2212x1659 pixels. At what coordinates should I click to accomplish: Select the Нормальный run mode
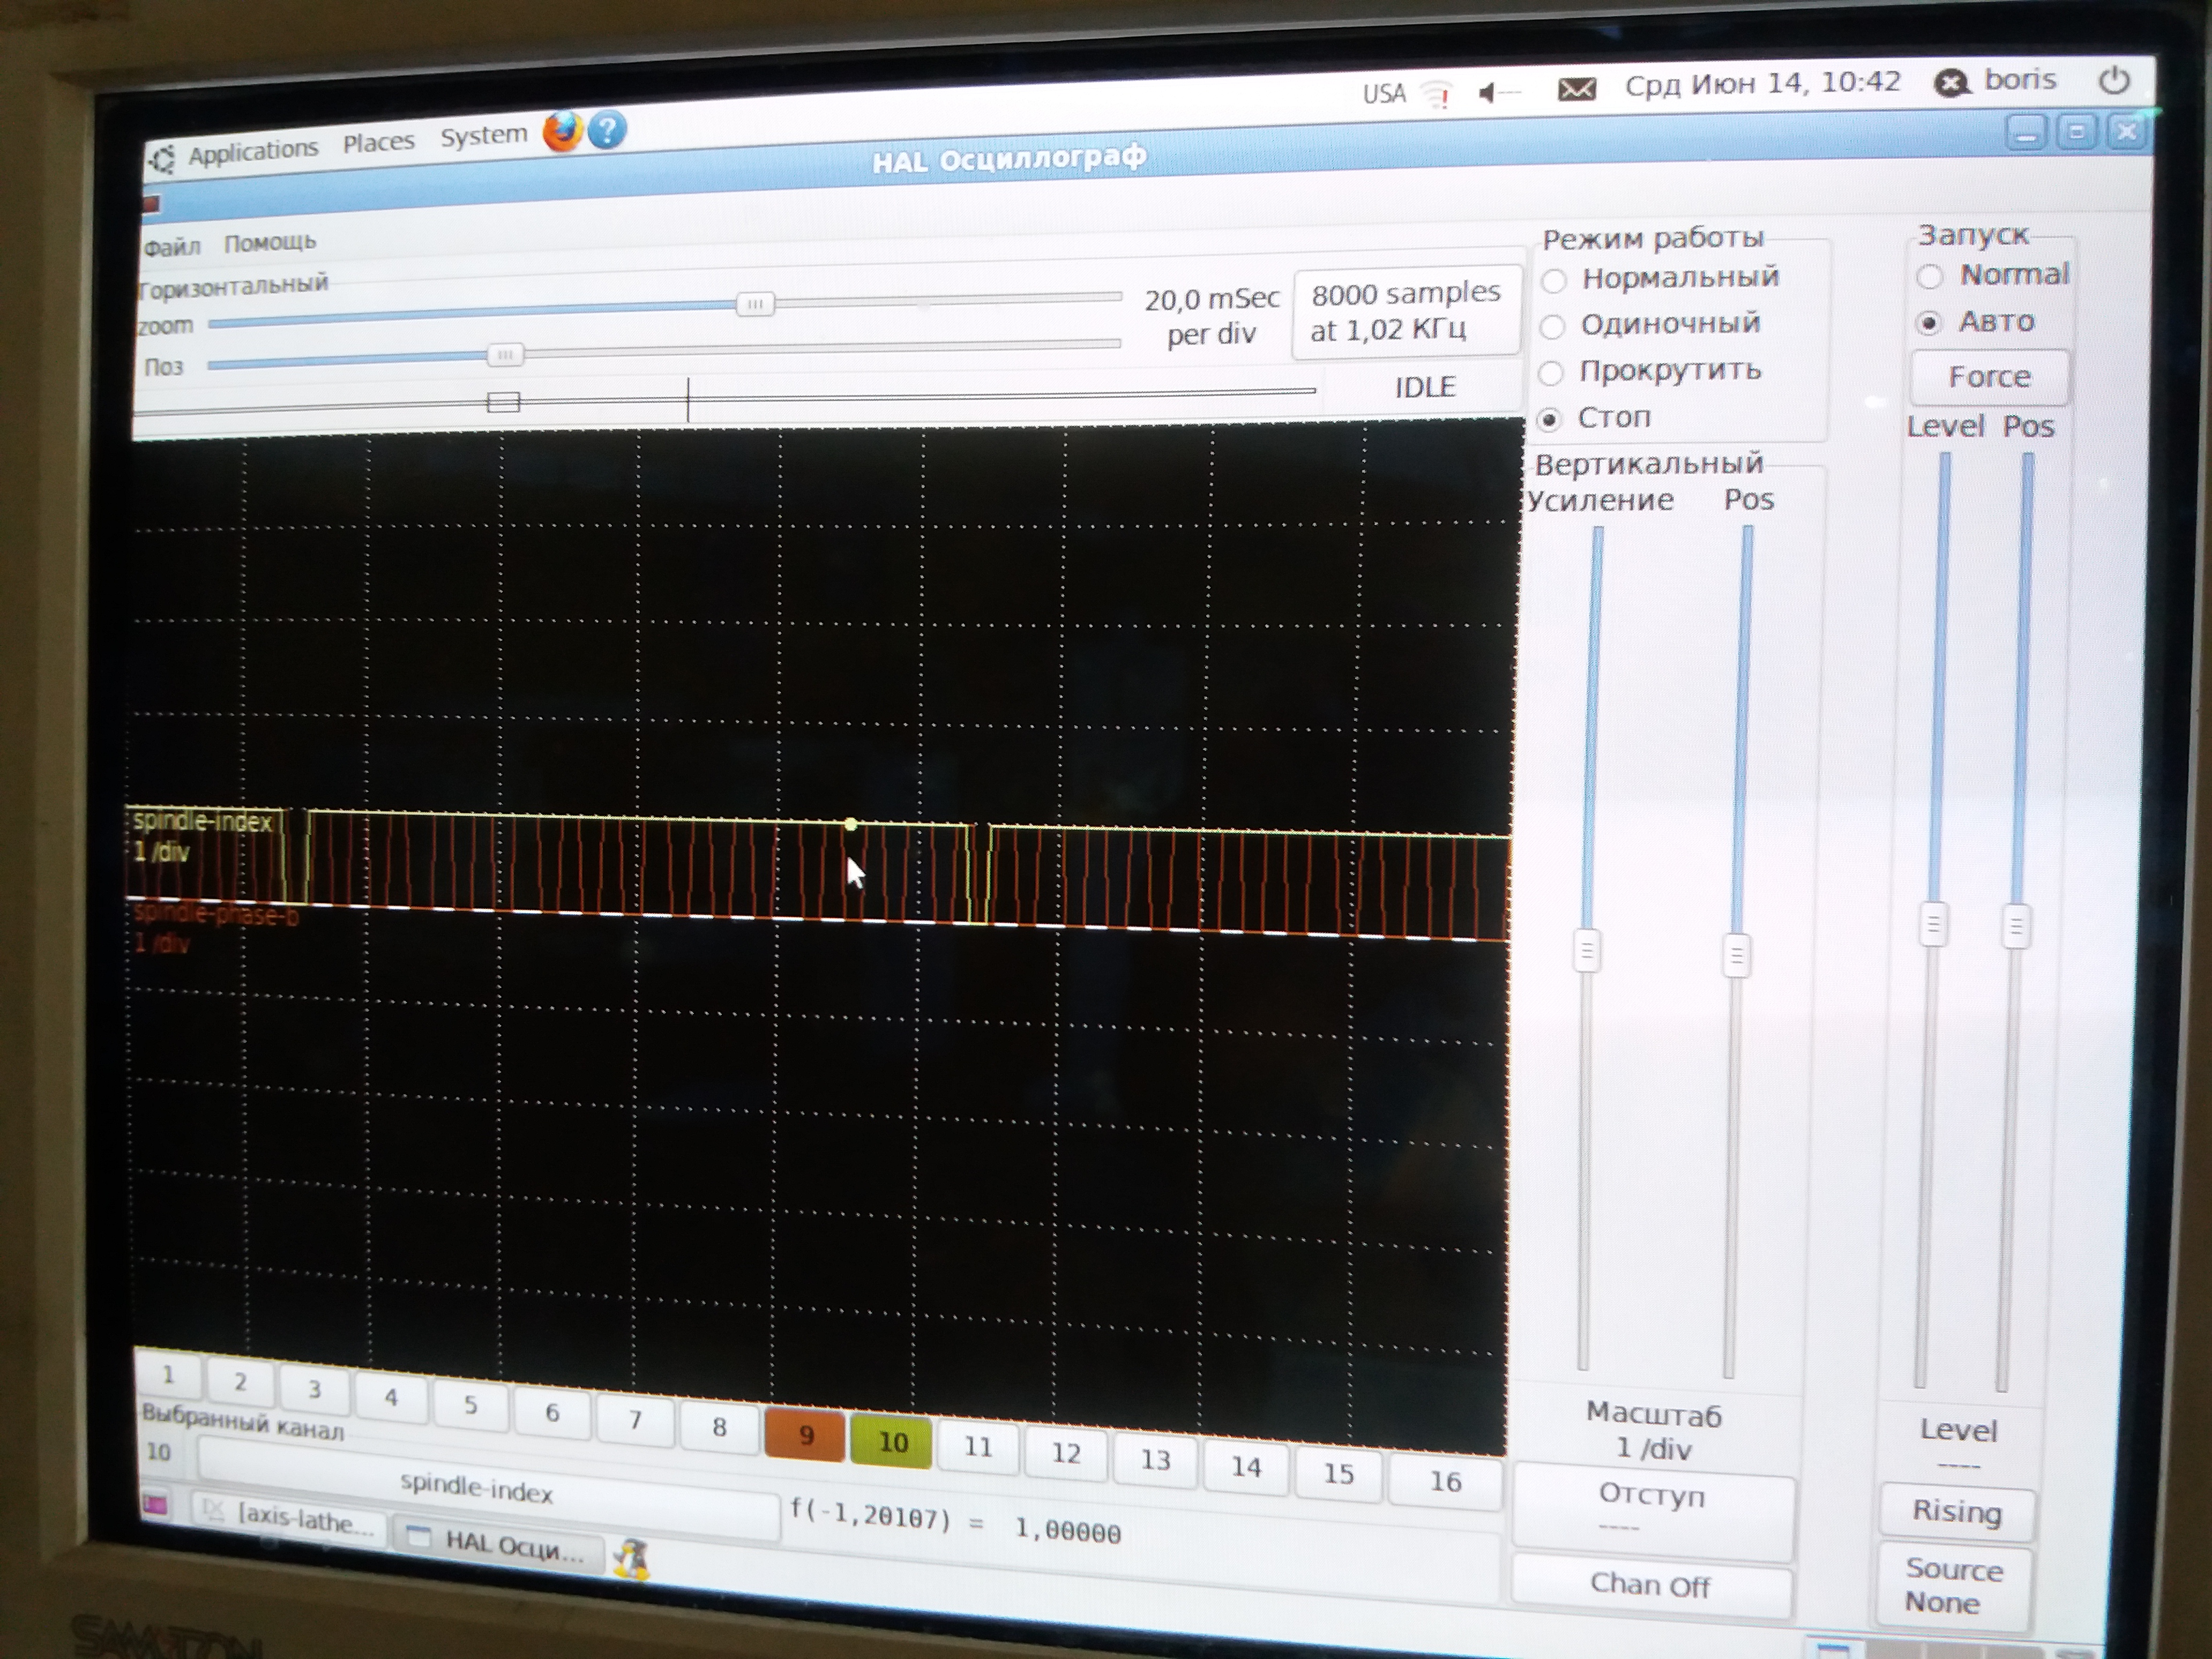[1553, 281]
